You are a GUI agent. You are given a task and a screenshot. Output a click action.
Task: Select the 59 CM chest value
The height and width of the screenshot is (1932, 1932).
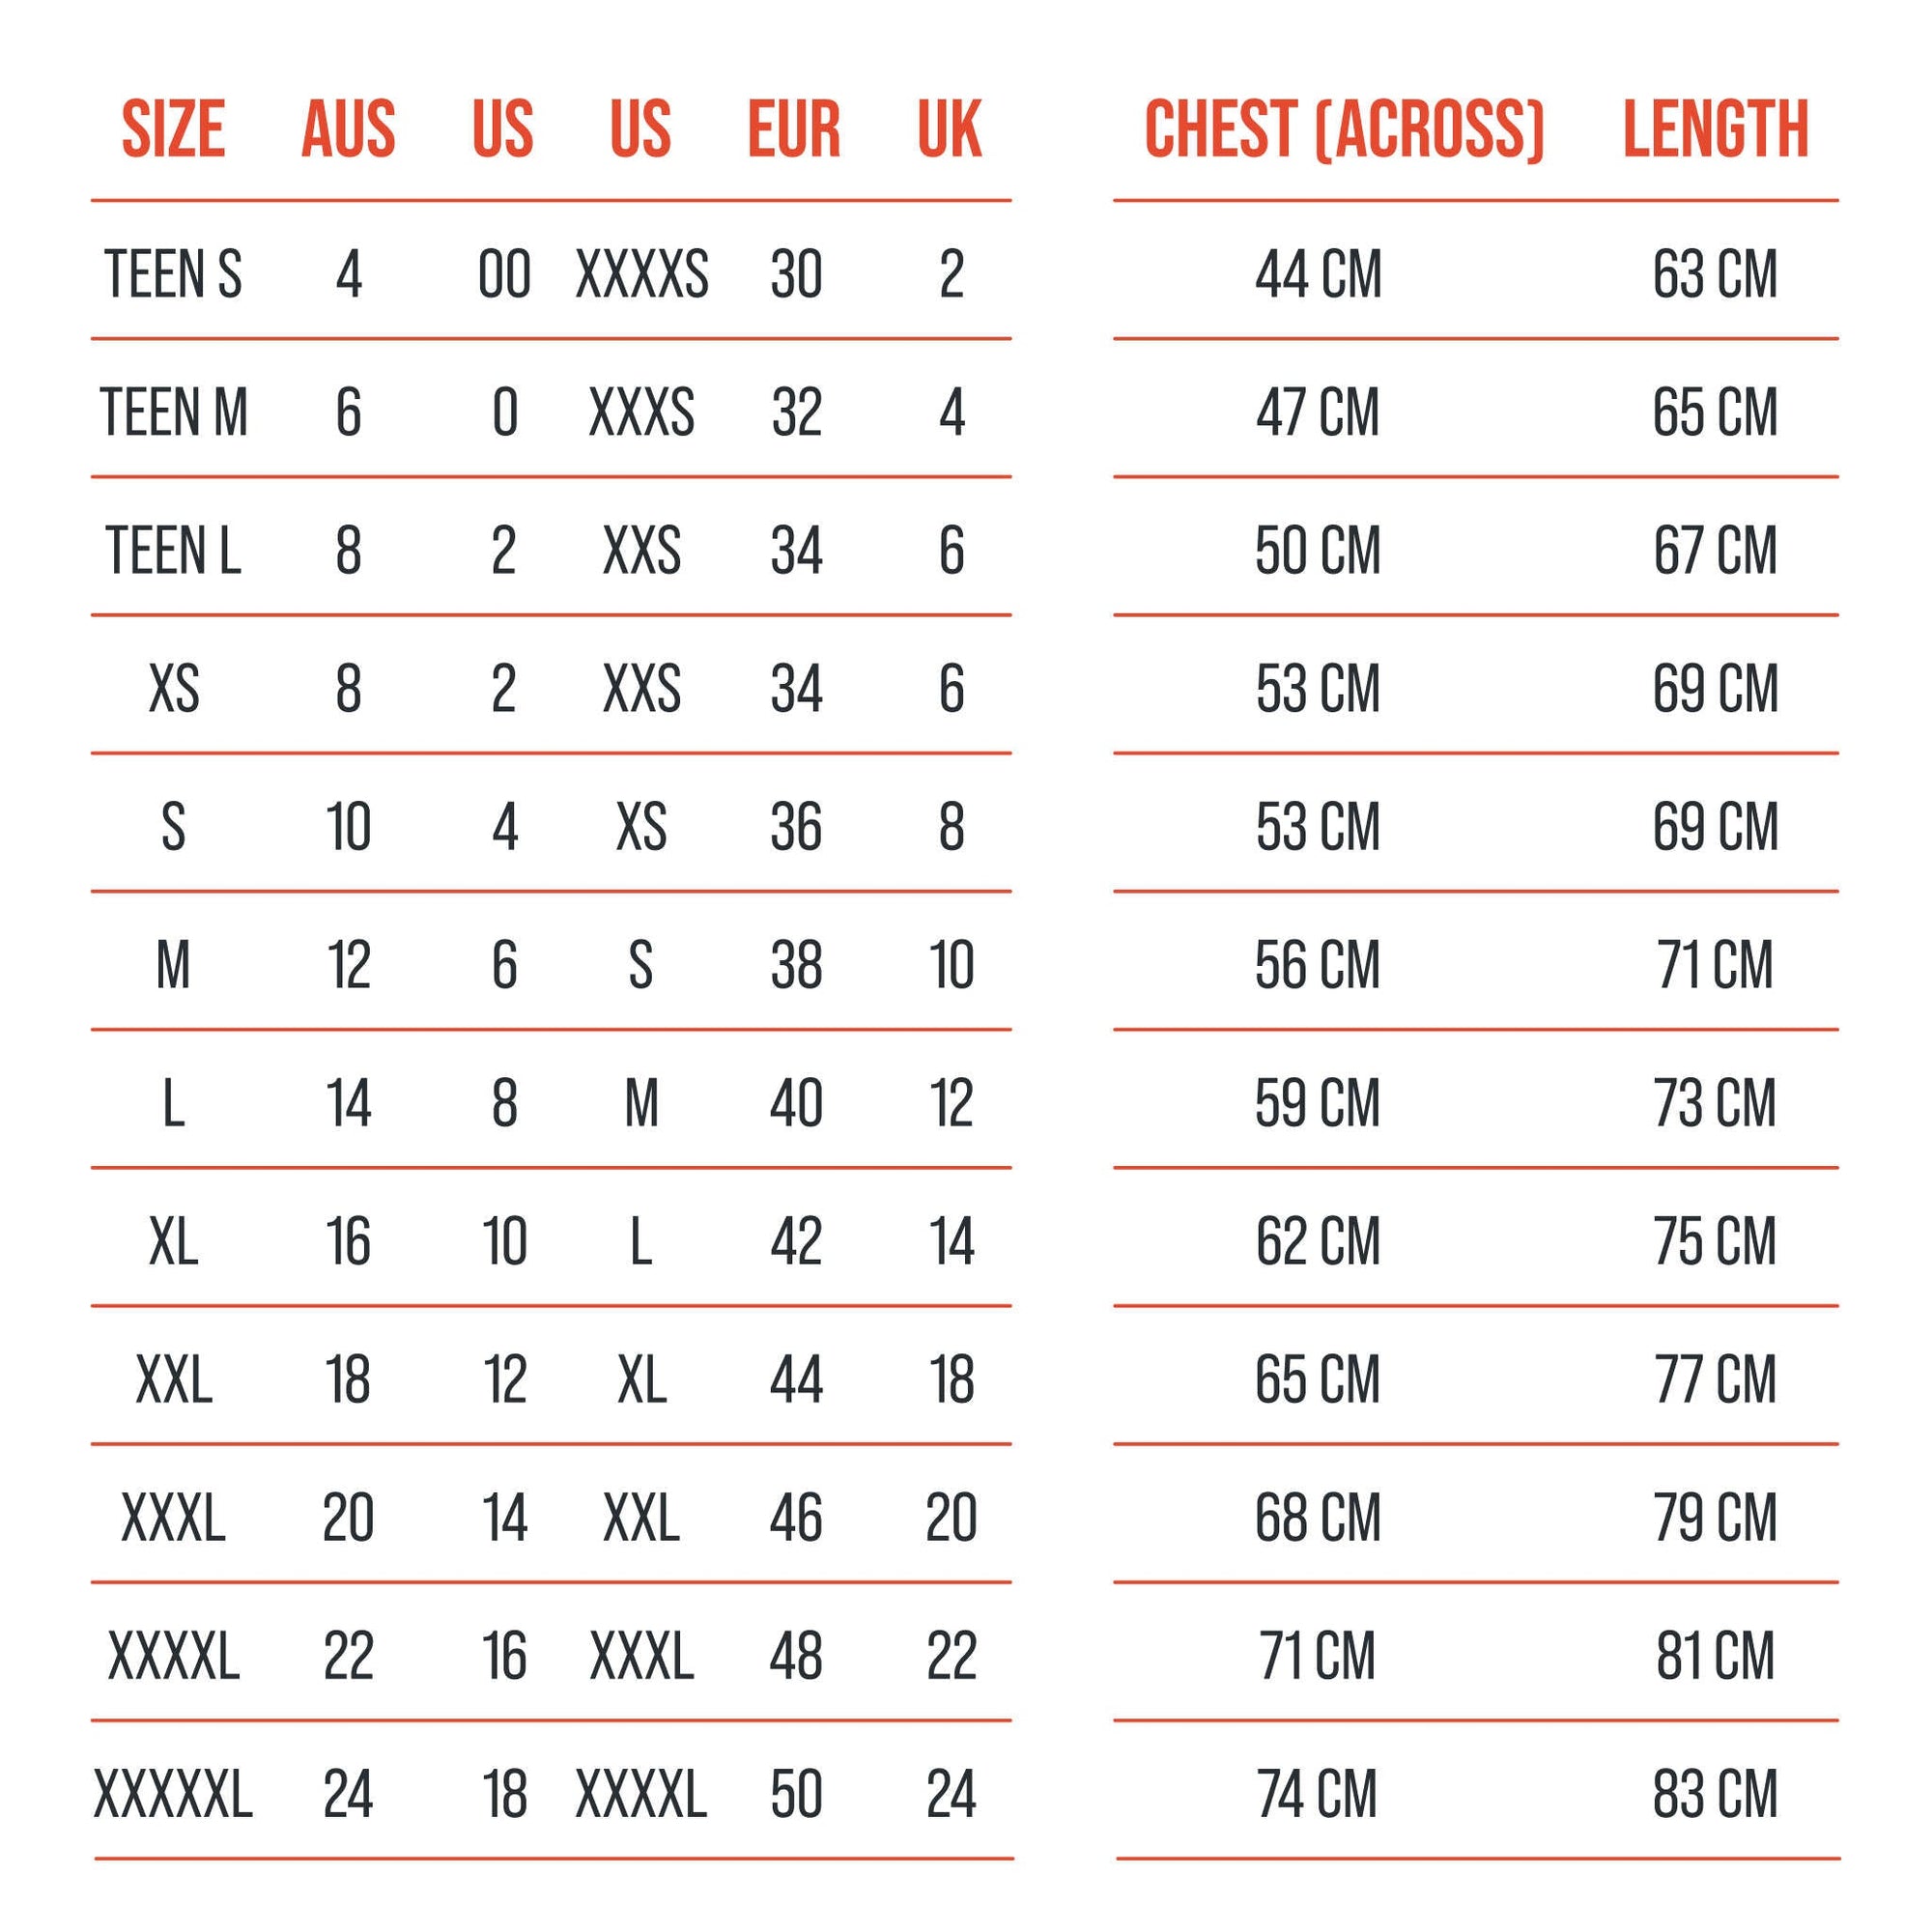[1318, 1103]
